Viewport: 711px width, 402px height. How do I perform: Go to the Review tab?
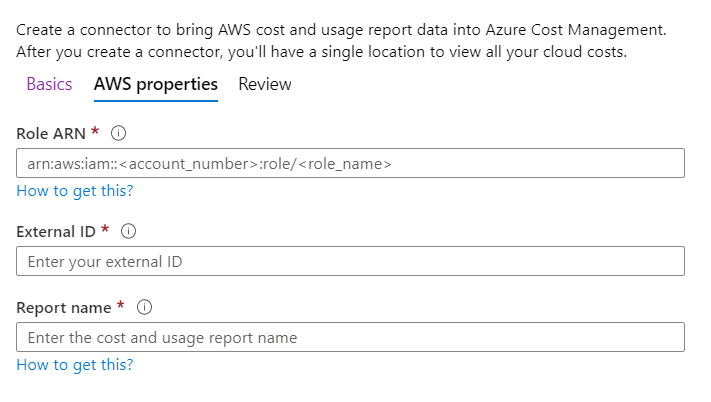265,84
